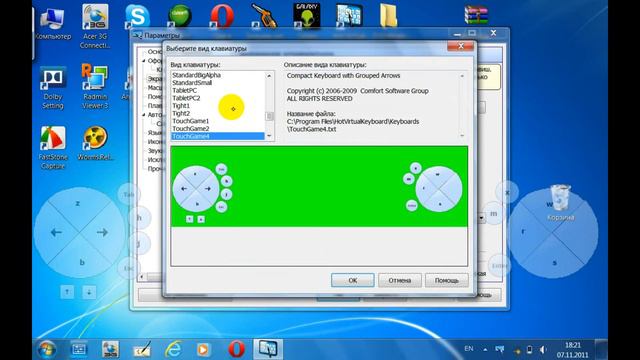Tap the left arrow on the on-screen gamepad
This screenshot has height=360, width=640.
pyautogui.click(x=56, y=232)
